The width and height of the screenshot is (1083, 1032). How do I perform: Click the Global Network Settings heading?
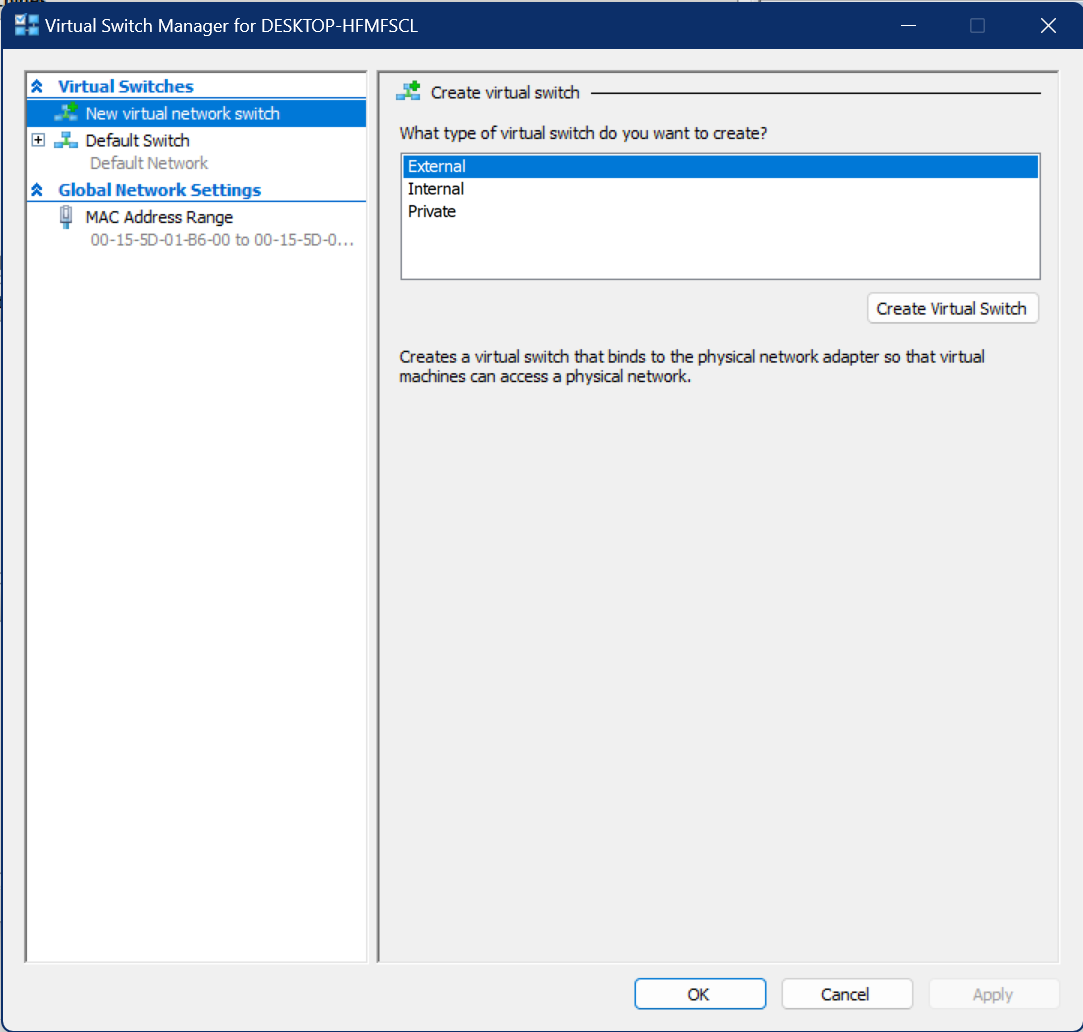point(159,190)
